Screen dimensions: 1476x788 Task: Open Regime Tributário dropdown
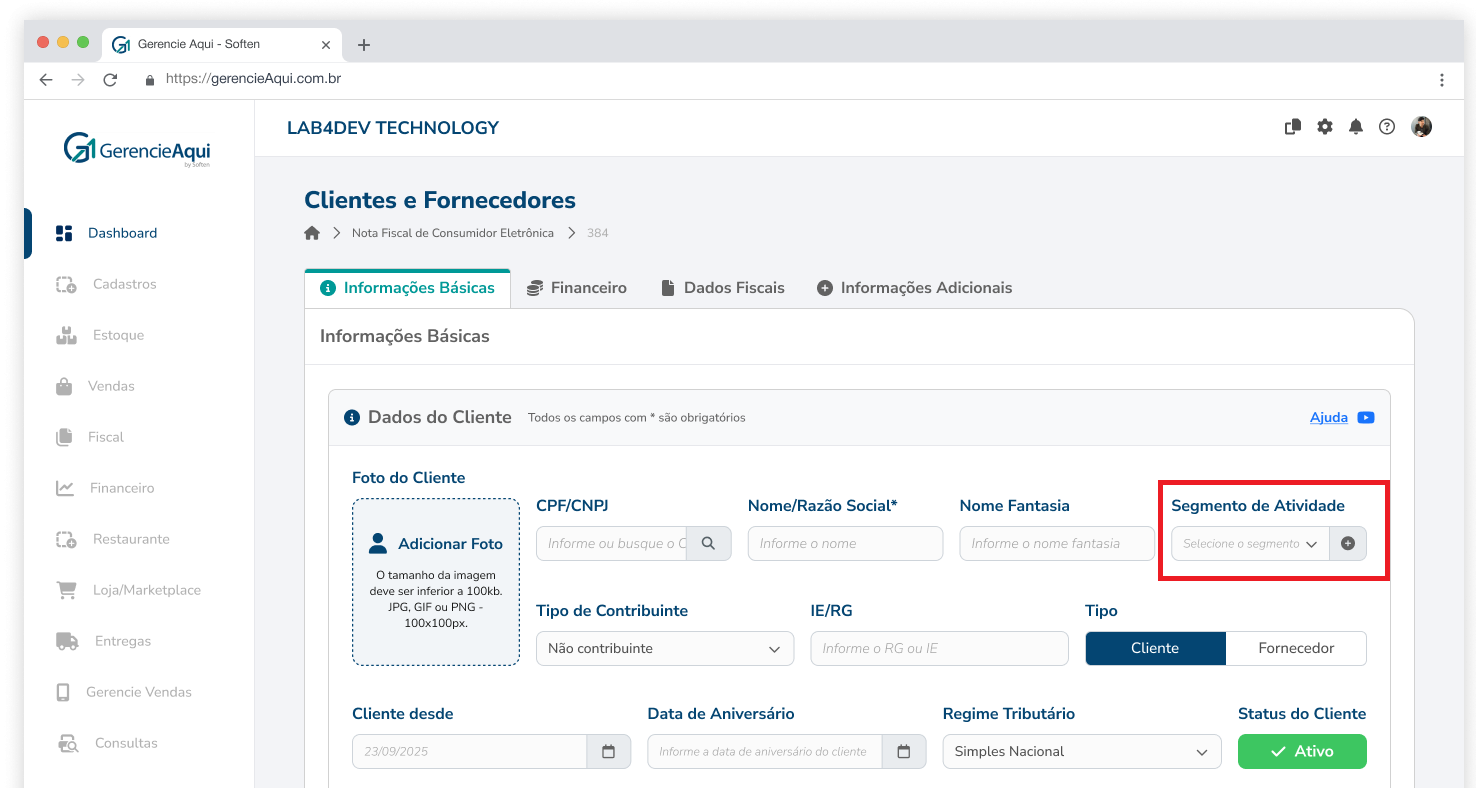click(1081, 752)
